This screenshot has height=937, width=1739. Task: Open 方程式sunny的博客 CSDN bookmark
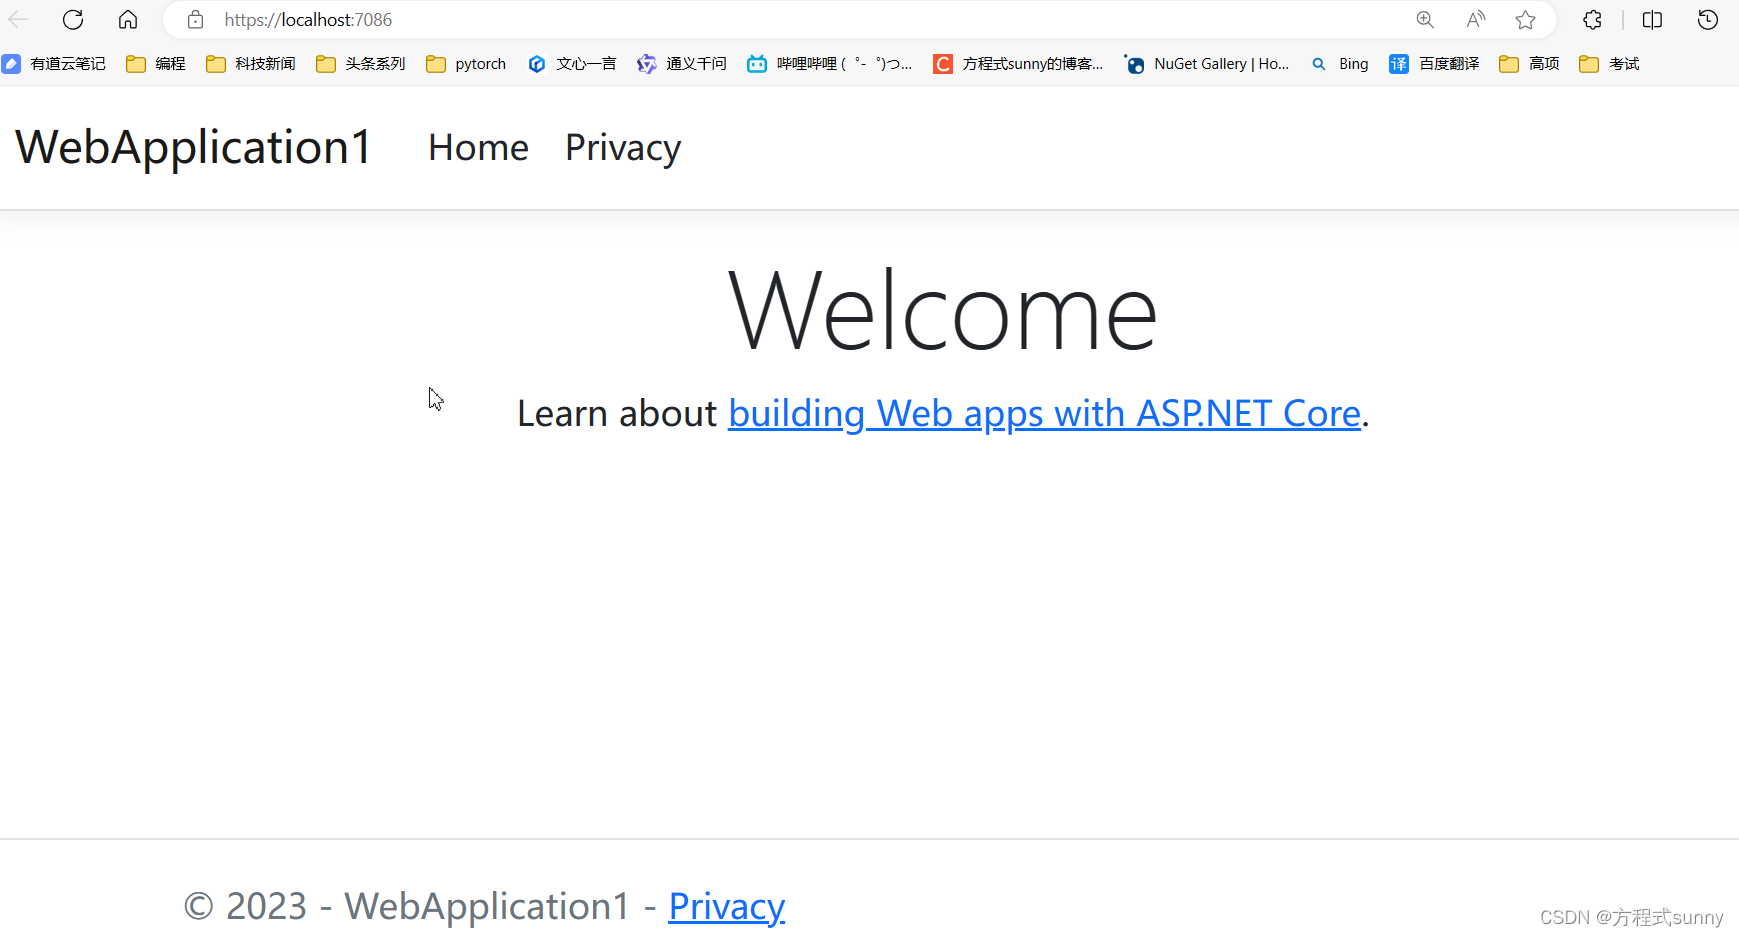pyautogui.click(x=1018, y=64)
